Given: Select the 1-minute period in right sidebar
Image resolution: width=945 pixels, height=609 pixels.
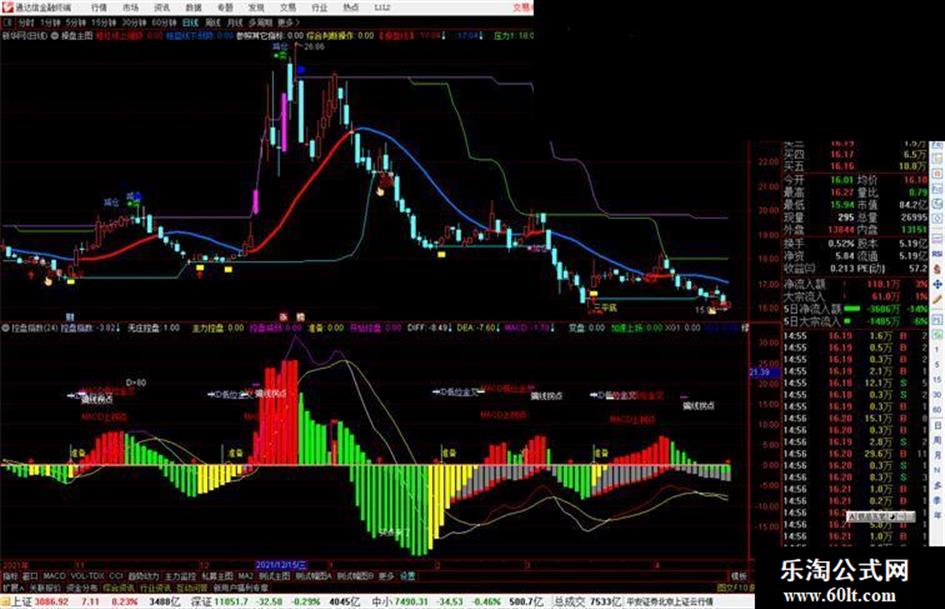Looking at the screenshot, I should pyautogui.click(x=937, y=350).
